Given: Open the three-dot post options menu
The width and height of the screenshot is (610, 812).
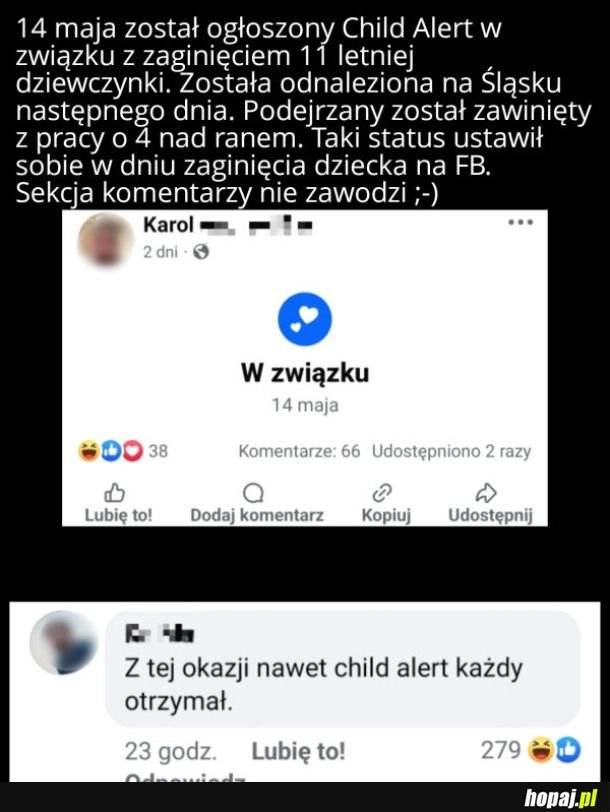Looking at the screenshot, I should [520, 223].
